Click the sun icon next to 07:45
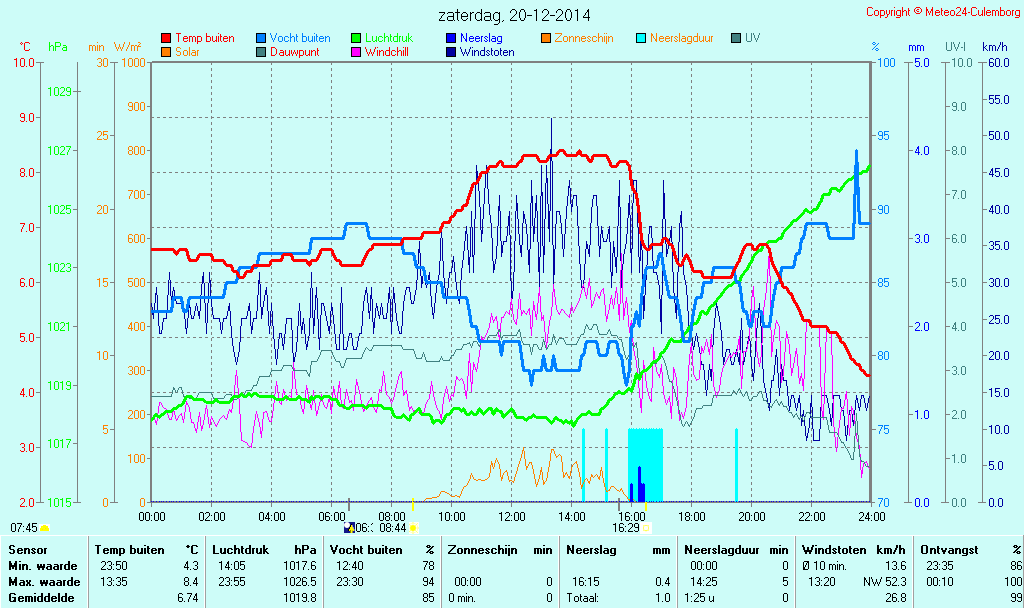This screenshot has height=608, width=1026. pyautogui.click(x=45, y=528)
